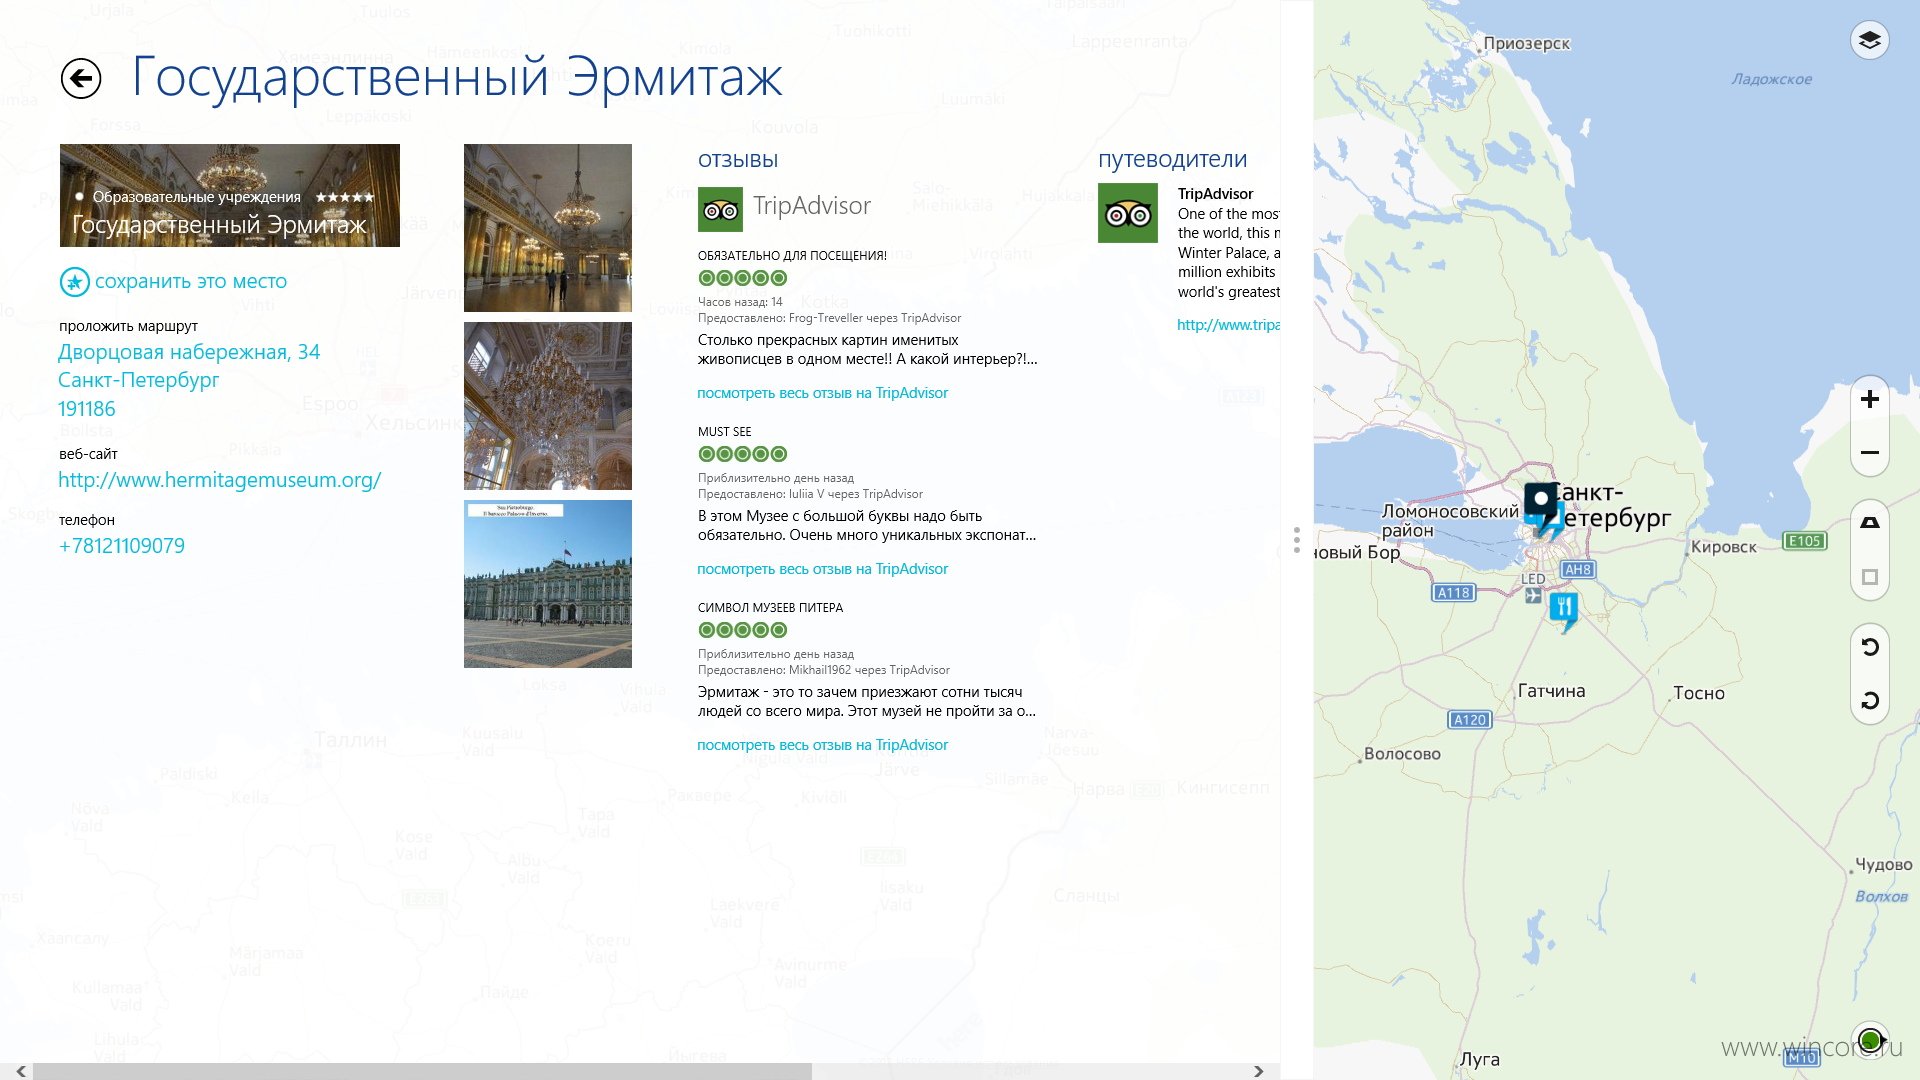This screenshot has width=1920, height=1080.
Task: Click the page title Государственный Эрмитаж
Action: (457, 78)
